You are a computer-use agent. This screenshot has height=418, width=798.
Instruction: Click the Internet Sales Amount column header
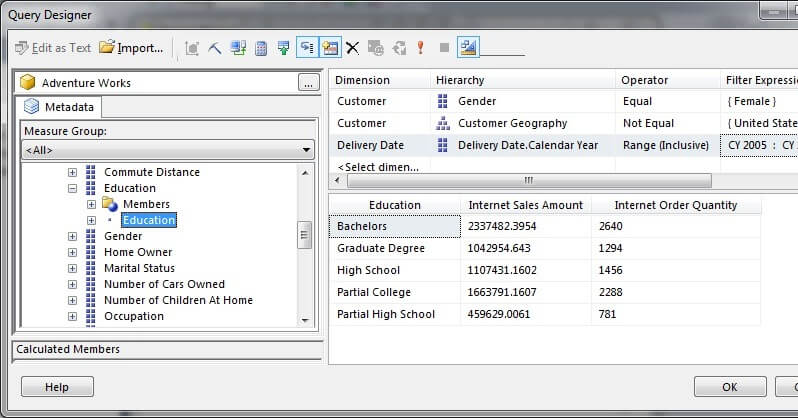pyautogui.click(x=526, y=205)
